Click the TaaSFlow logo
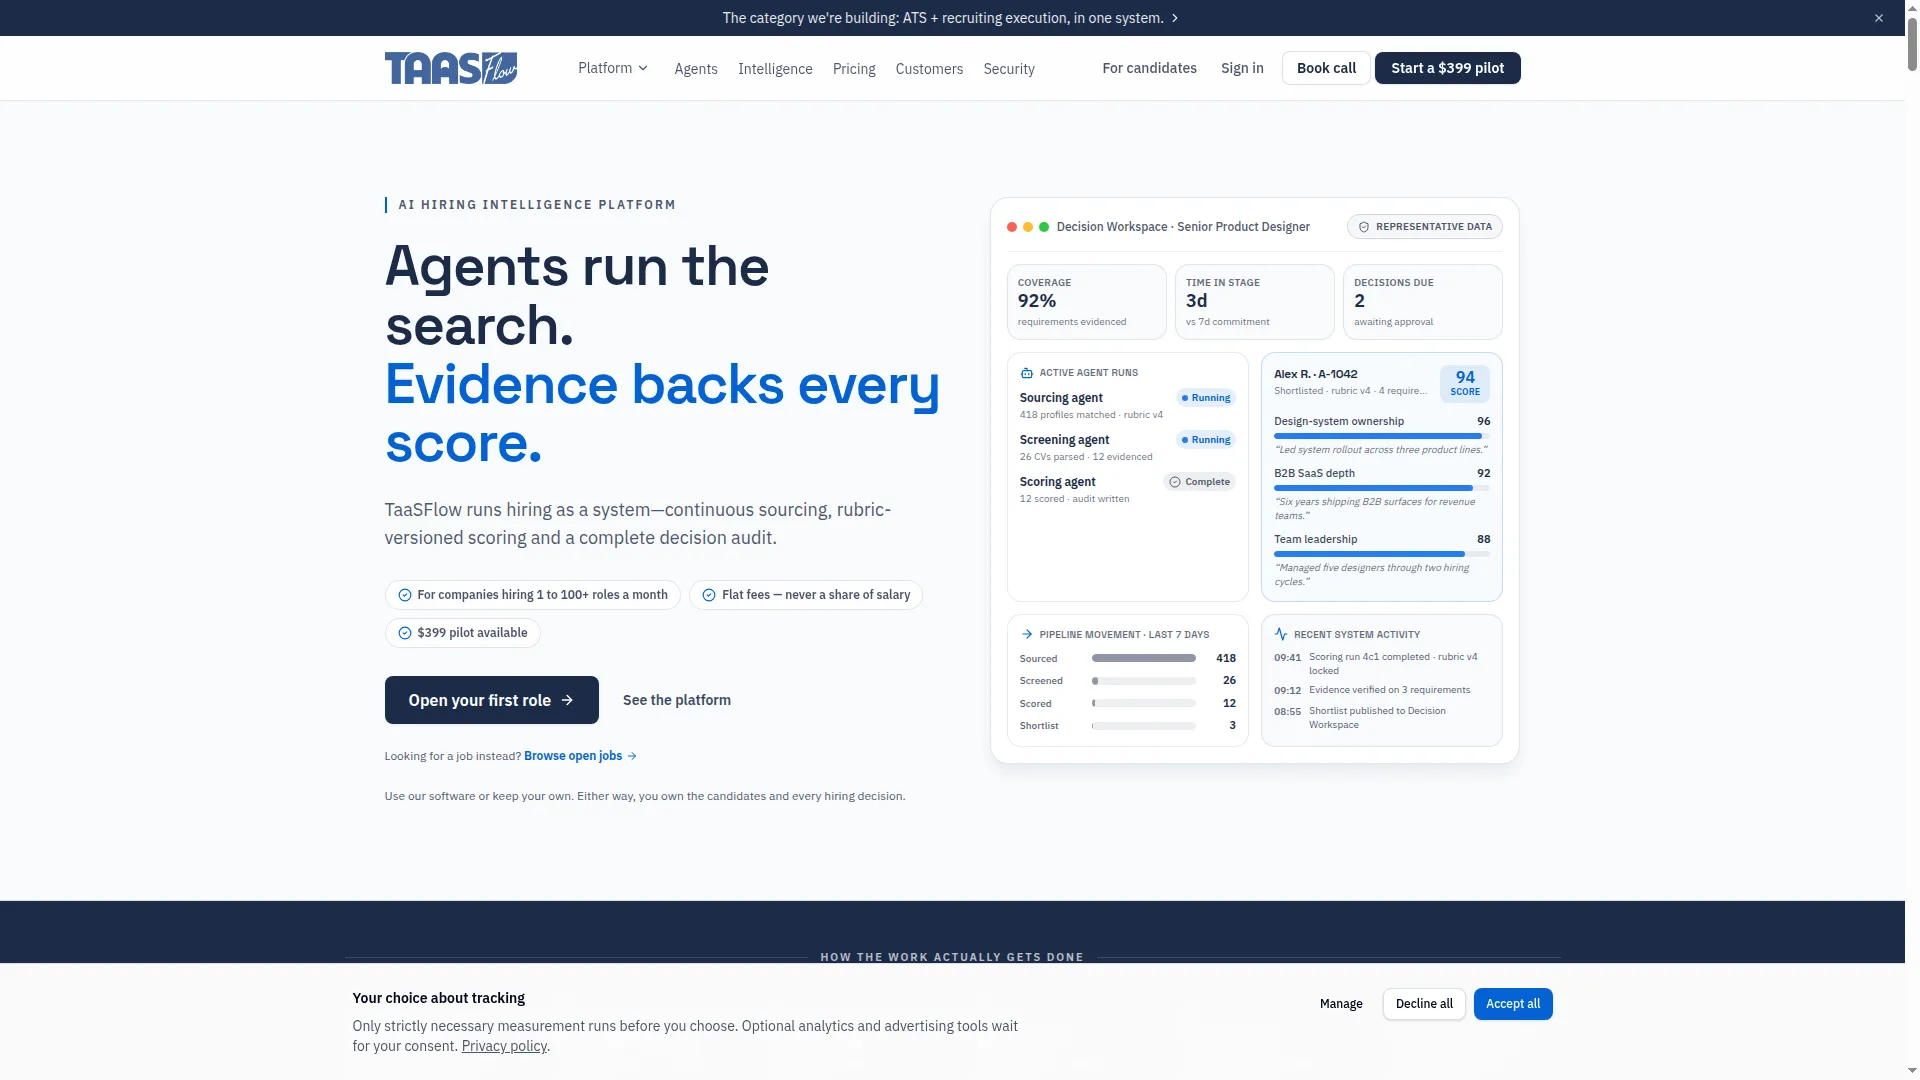This screenshot has width=1920, height=1080. (x=451, y=68)
